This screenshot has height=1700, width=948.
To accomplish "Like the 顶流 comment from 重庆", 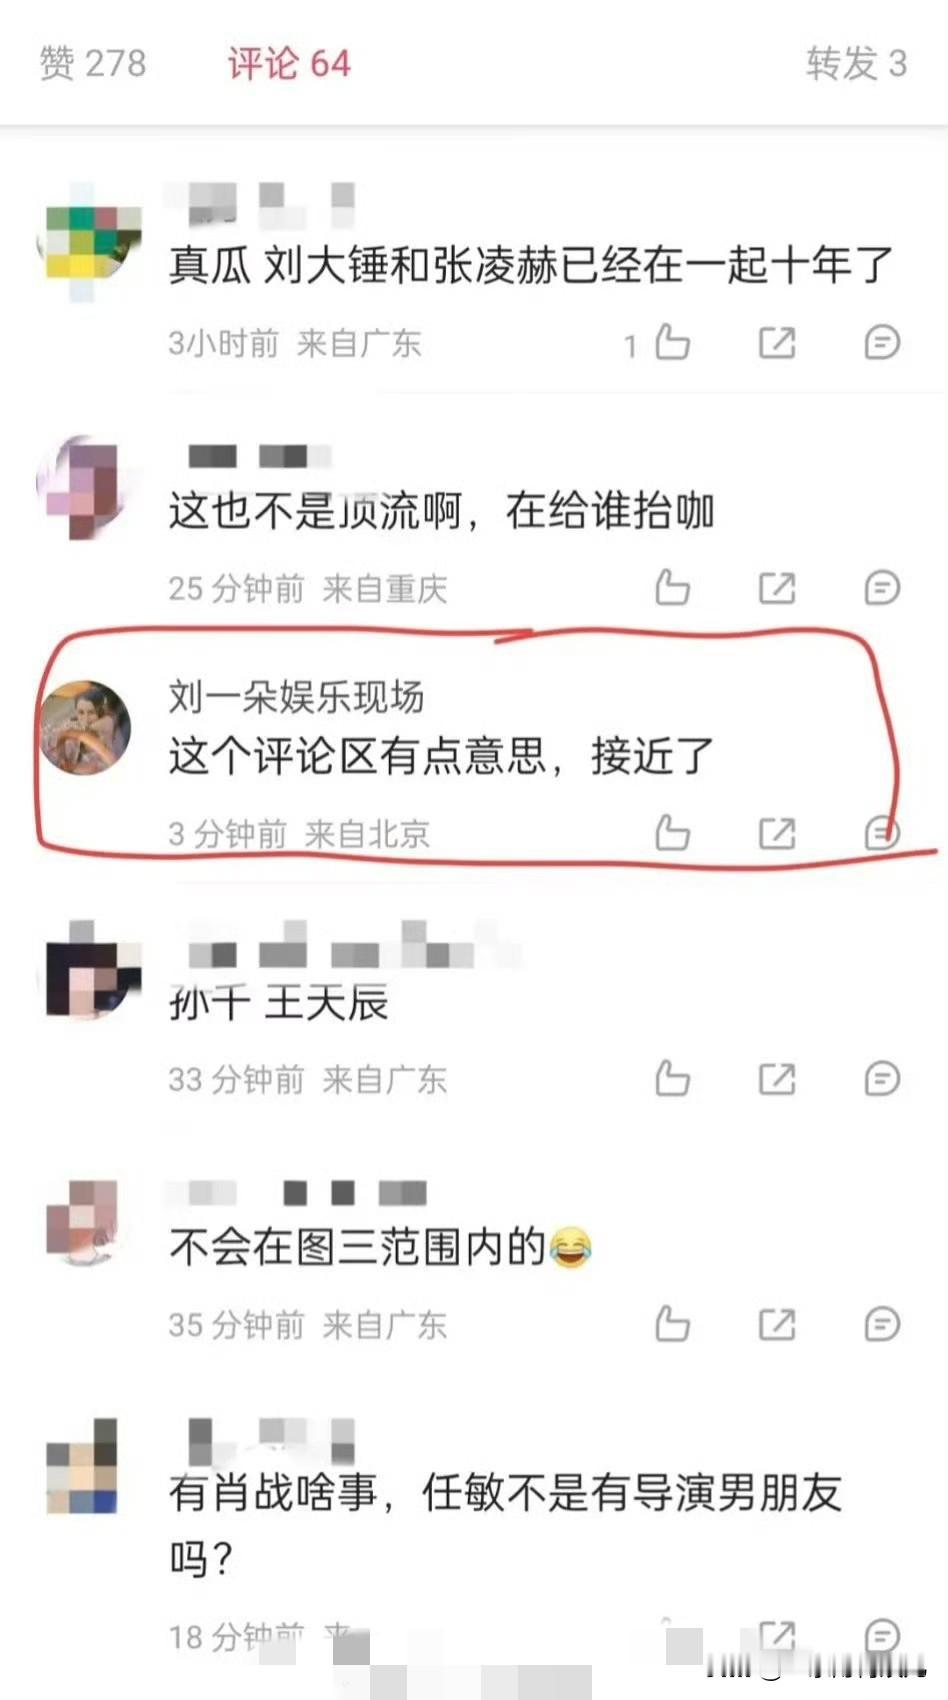I will pyautogui.click(x=672, y=587).
